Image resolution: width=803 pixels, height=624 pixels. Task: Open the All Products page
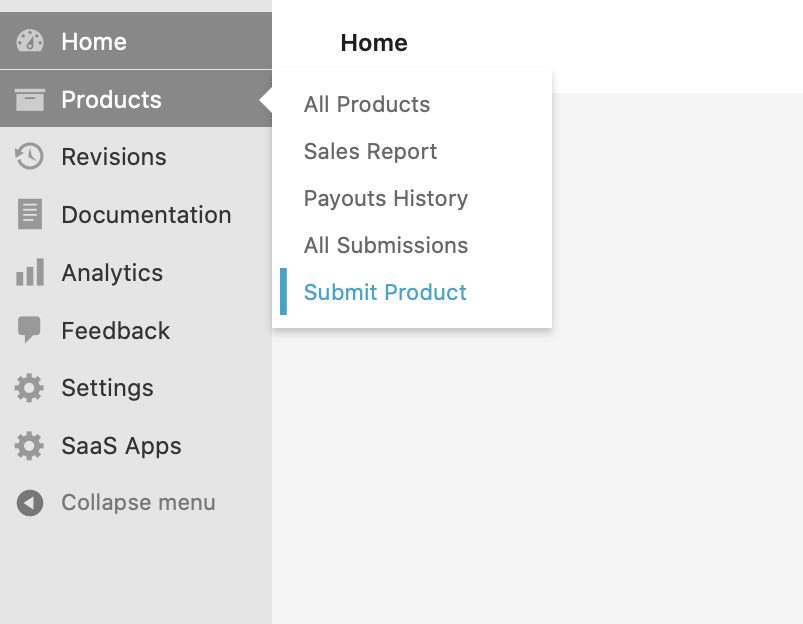coord(366,104)
